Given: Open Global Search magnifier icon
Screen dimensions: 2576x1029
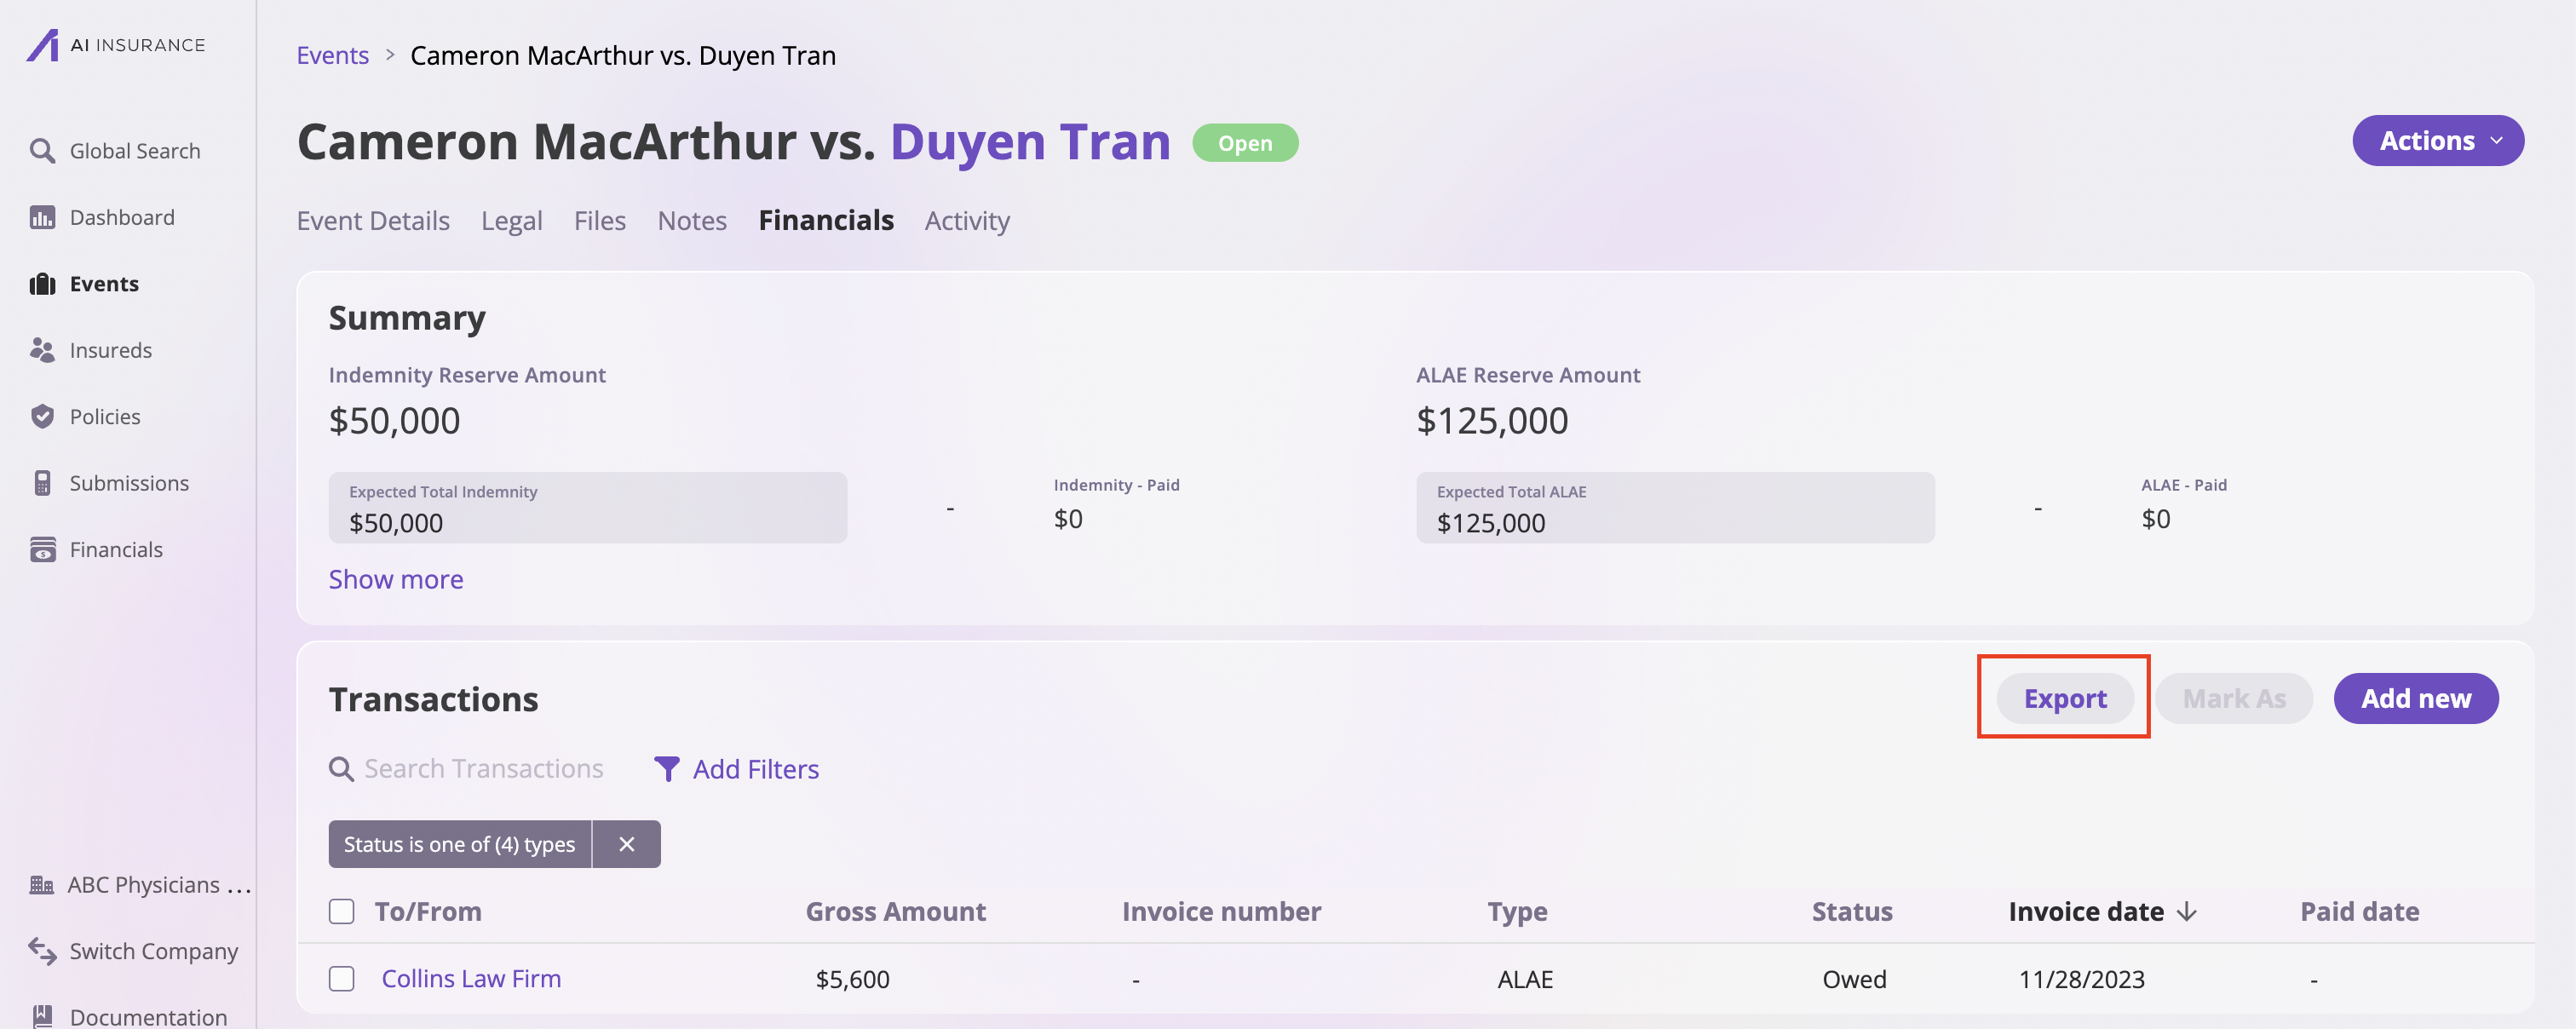Looking at the screenshot, I should click(42, 151).
